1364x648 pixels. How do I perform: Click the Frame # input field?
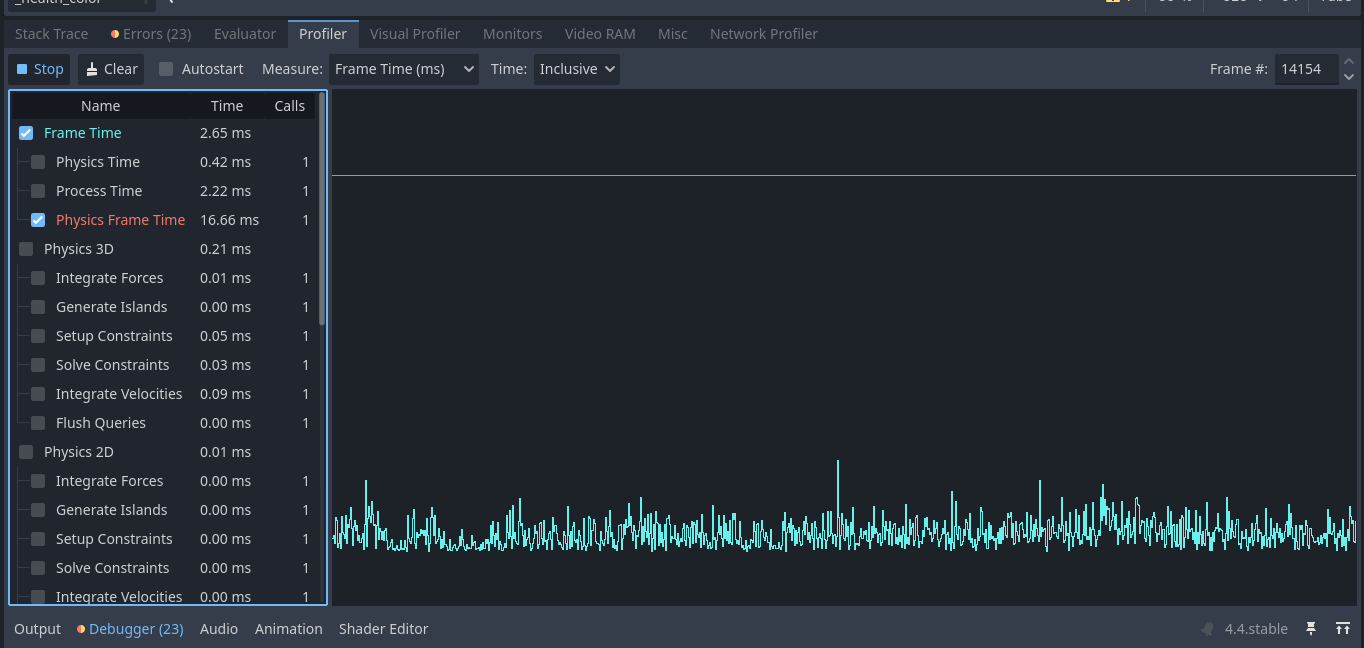click(1304, 69)
